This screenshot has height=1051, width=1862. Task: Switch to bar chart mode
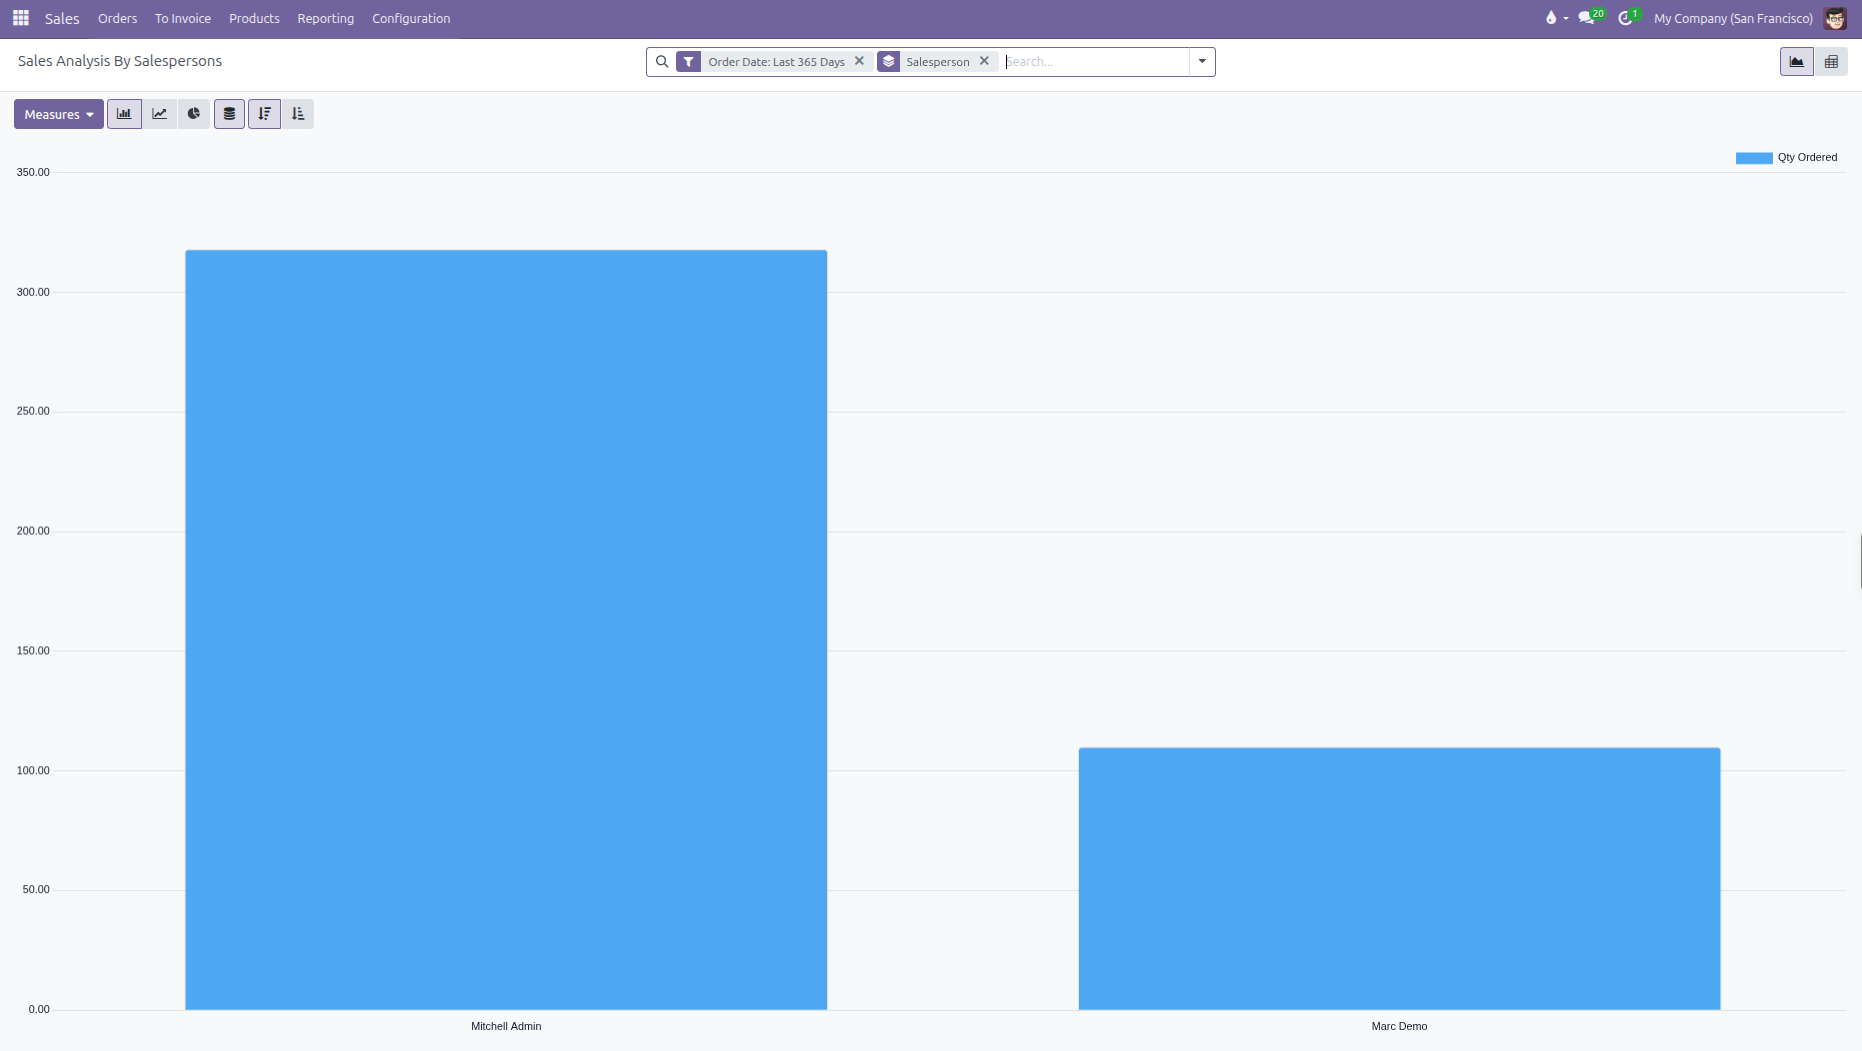click(x=124, y=114)
